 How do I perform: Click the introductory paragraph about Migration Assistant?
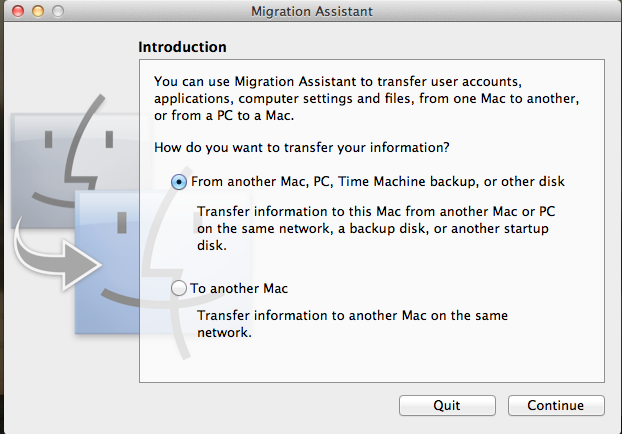(x=367, y=98)
